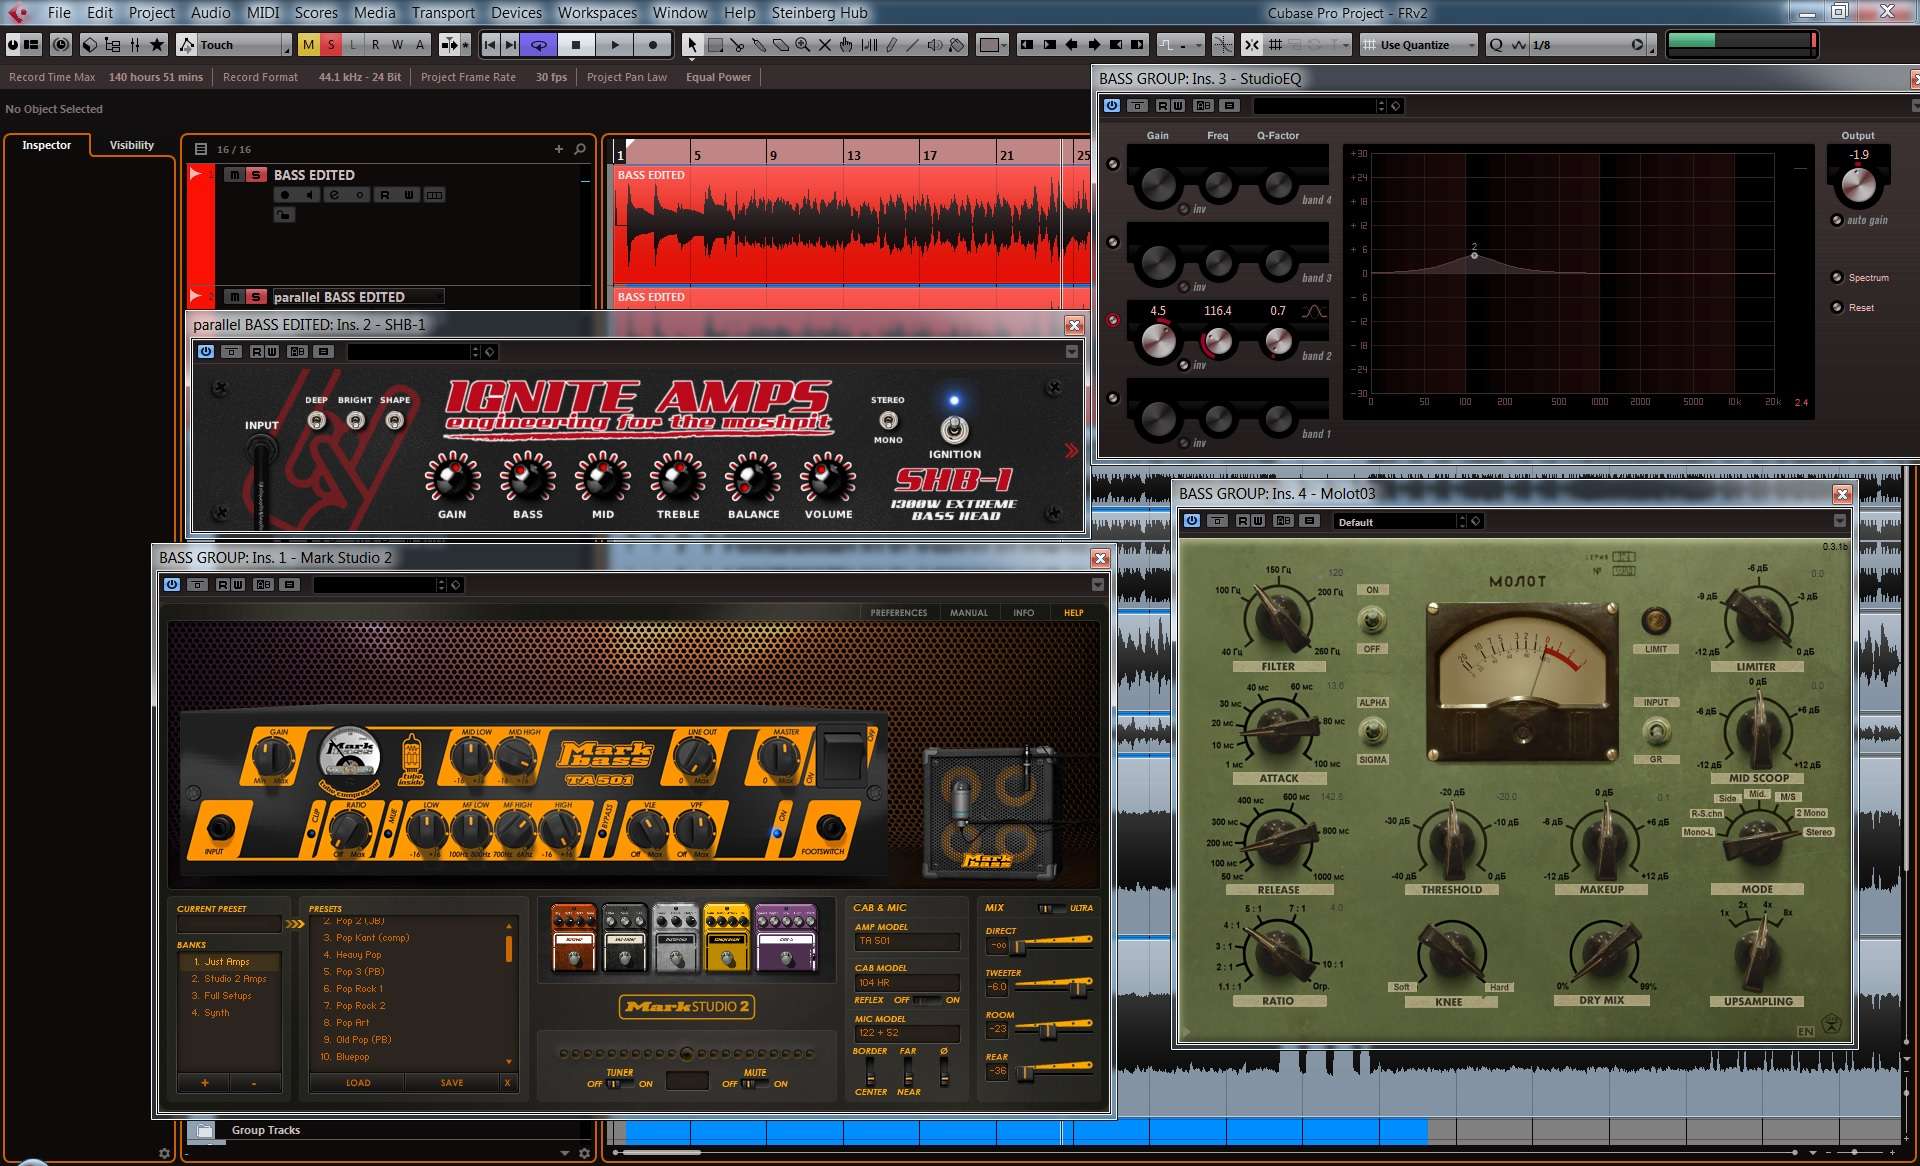Choose the Glue tool
The image size is (1920, 1166).
[759, 45]
